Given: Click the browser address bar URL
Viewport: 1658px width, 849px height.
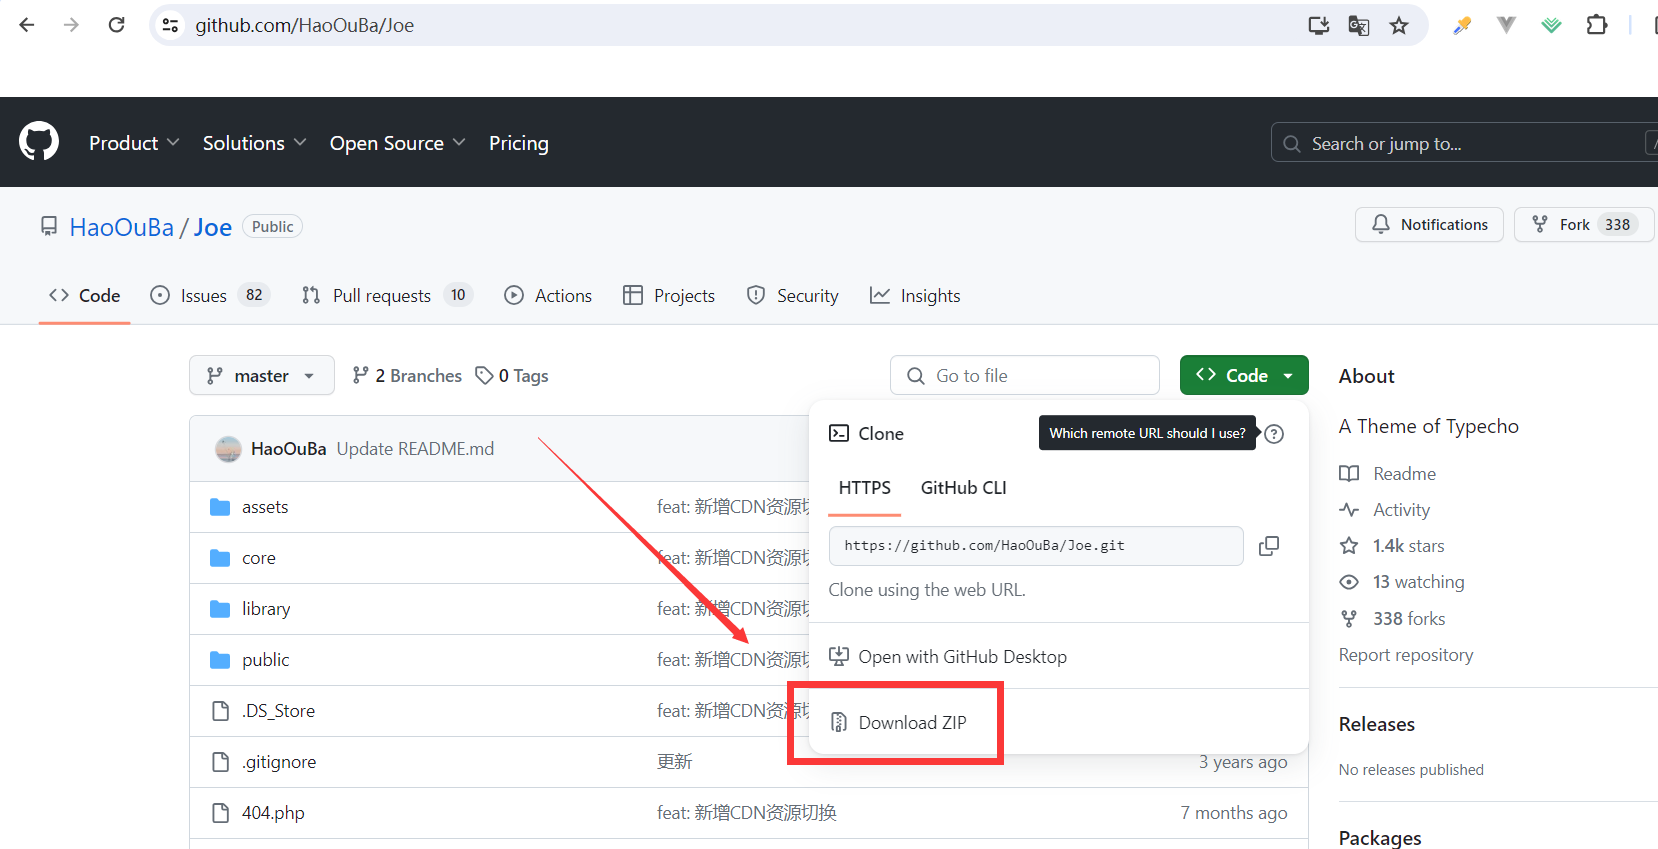Looking at the screenshot, I should pos(305,25).
